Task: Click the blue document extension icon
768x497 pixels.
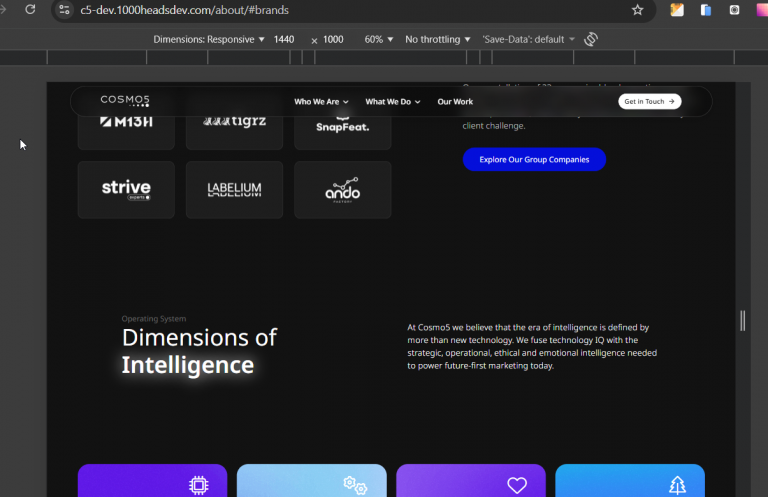Action: coord(706,10)
